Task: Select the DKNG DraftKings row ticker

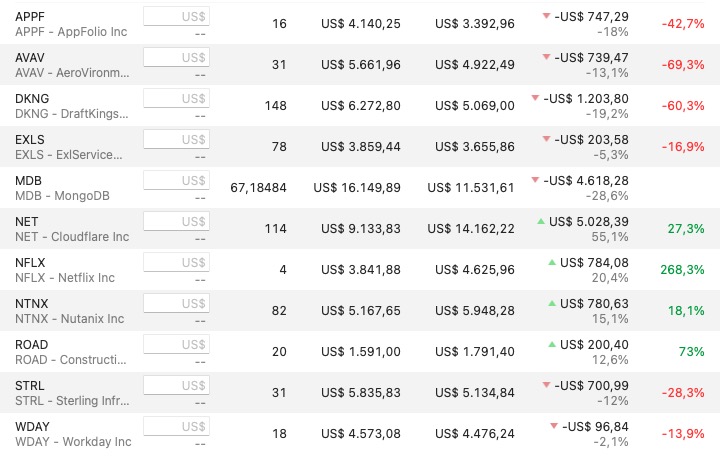Action: 32,99
